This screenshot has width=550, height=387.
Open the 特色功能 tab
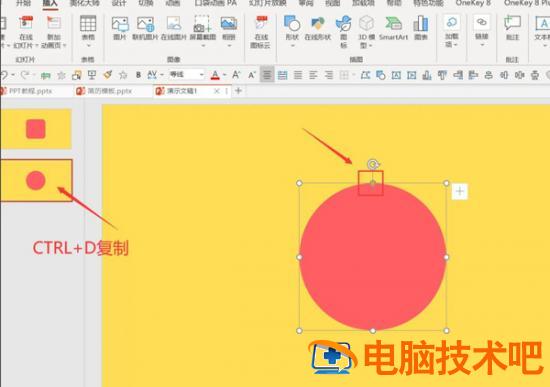[x=428, y=4]
